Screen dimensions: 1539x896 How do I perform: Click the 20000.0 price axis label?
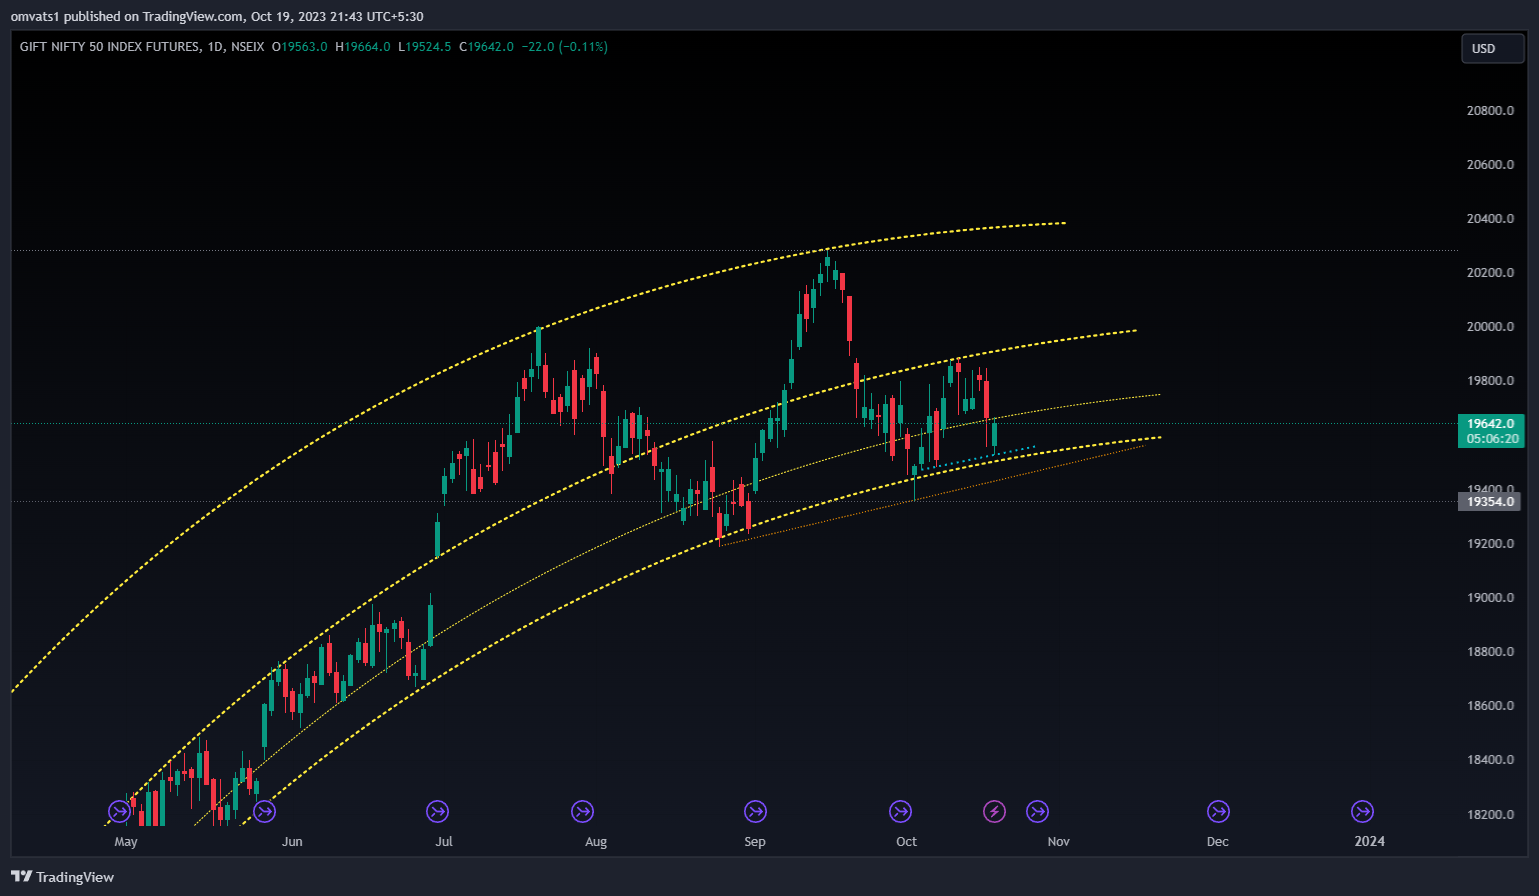click(1490, 327)
